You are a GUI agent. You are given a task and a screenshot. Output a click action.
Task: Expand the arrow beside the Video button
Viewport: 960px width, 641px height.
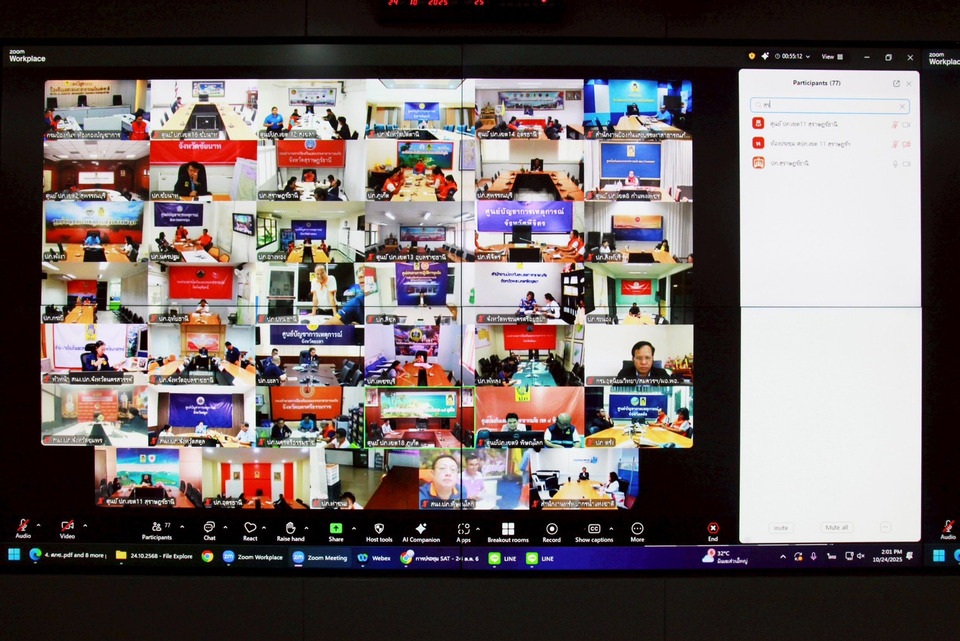tap(84, 525)
